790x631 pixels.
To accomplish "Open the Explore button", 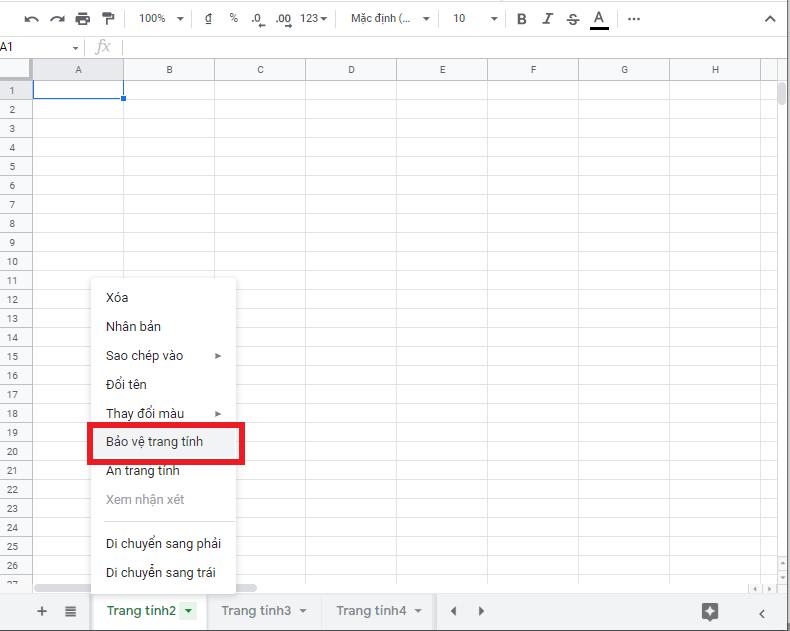I will click(x=710, y=612).
